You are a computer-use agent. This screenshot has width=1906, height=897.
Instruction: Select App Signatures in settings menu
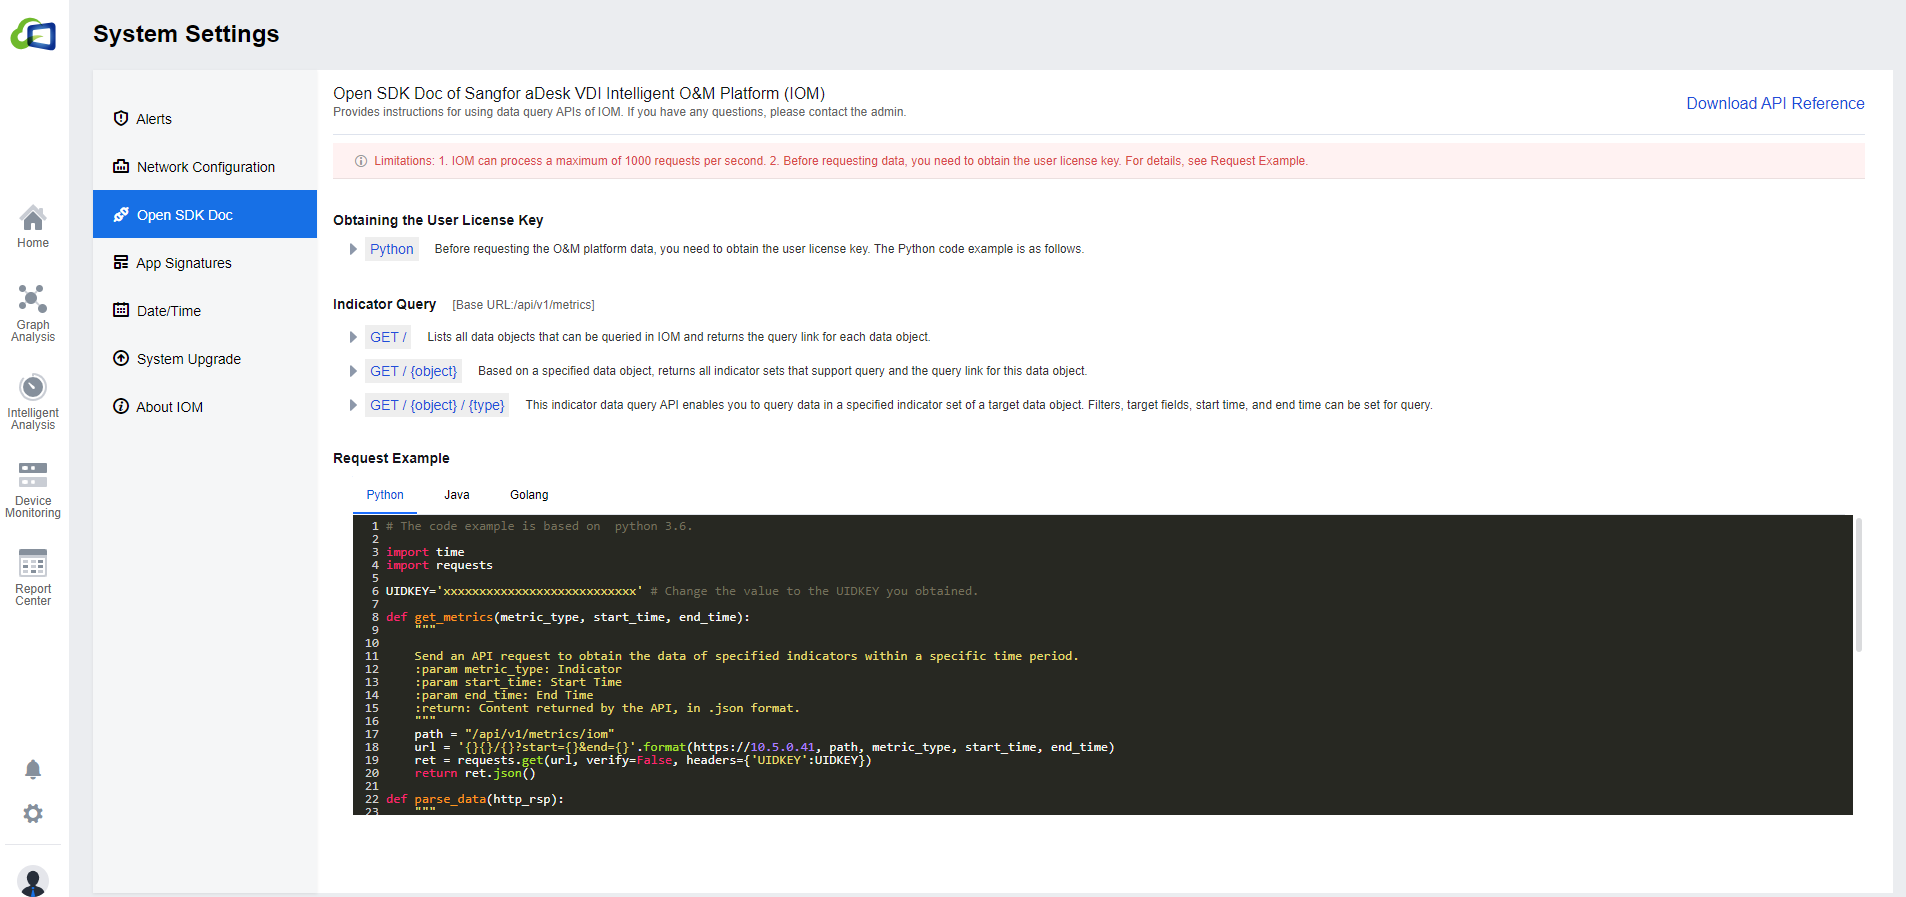(184, 263)
